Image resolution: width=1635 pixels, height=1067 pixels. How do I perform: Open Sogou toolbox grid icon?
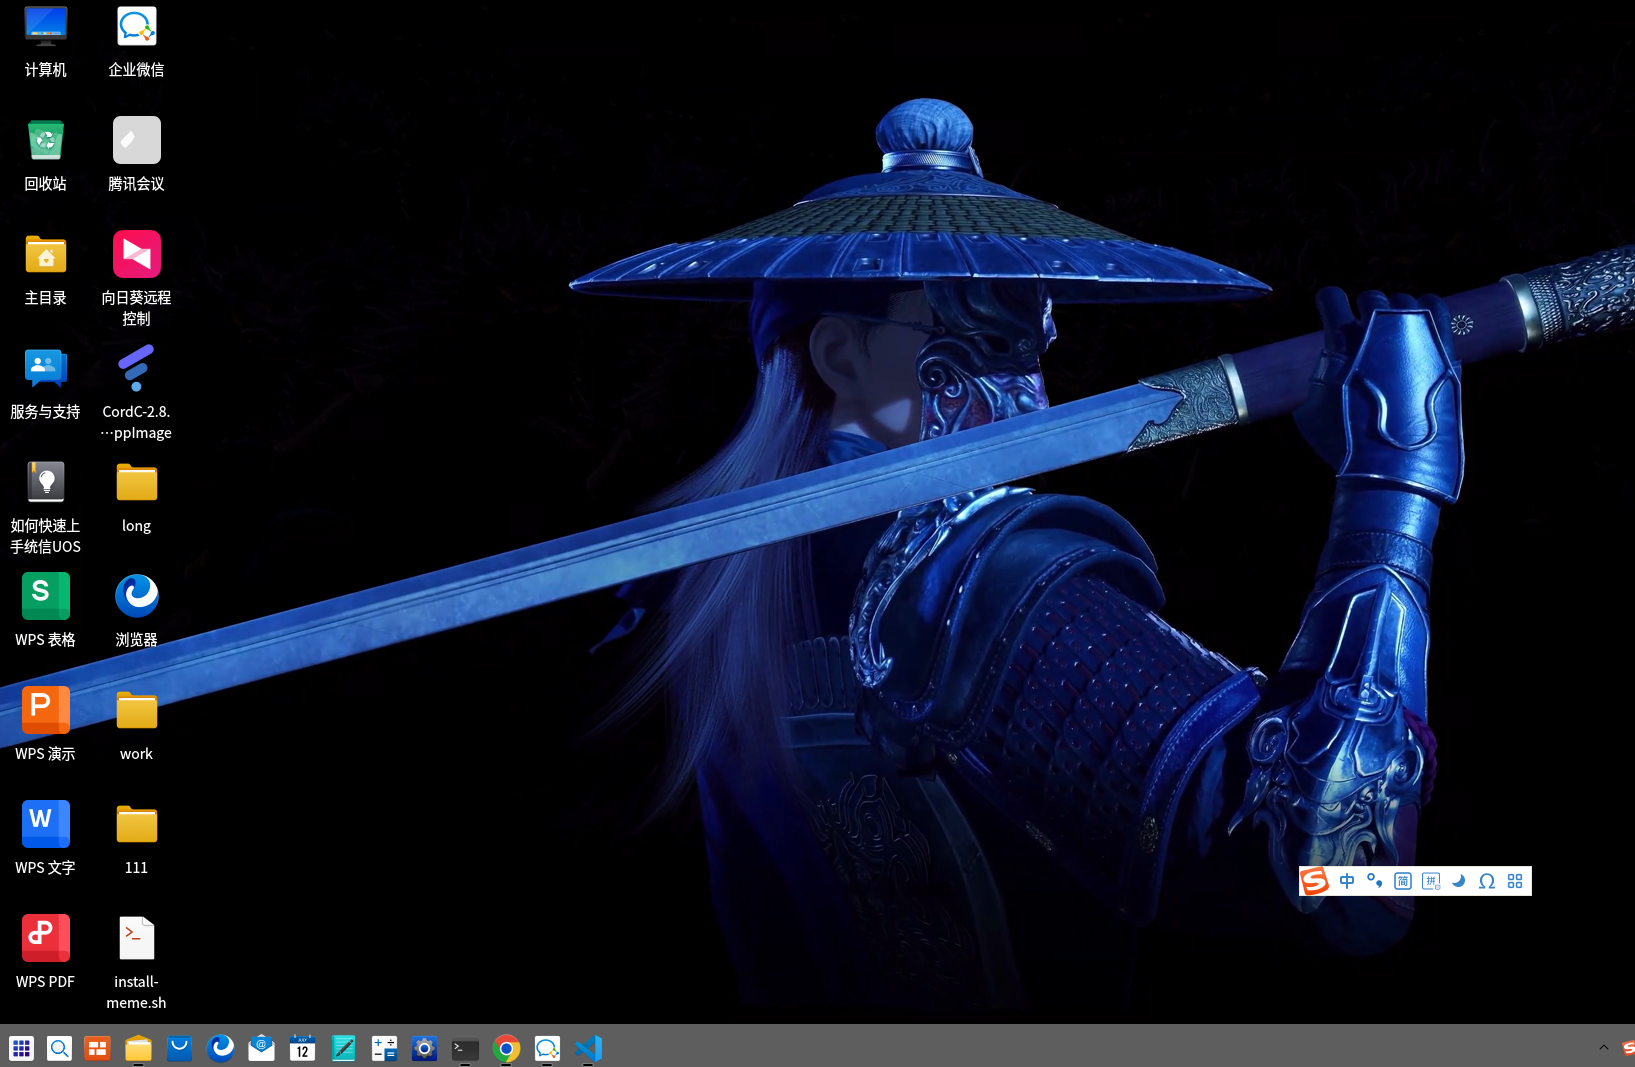click(x=1515, y=881)
